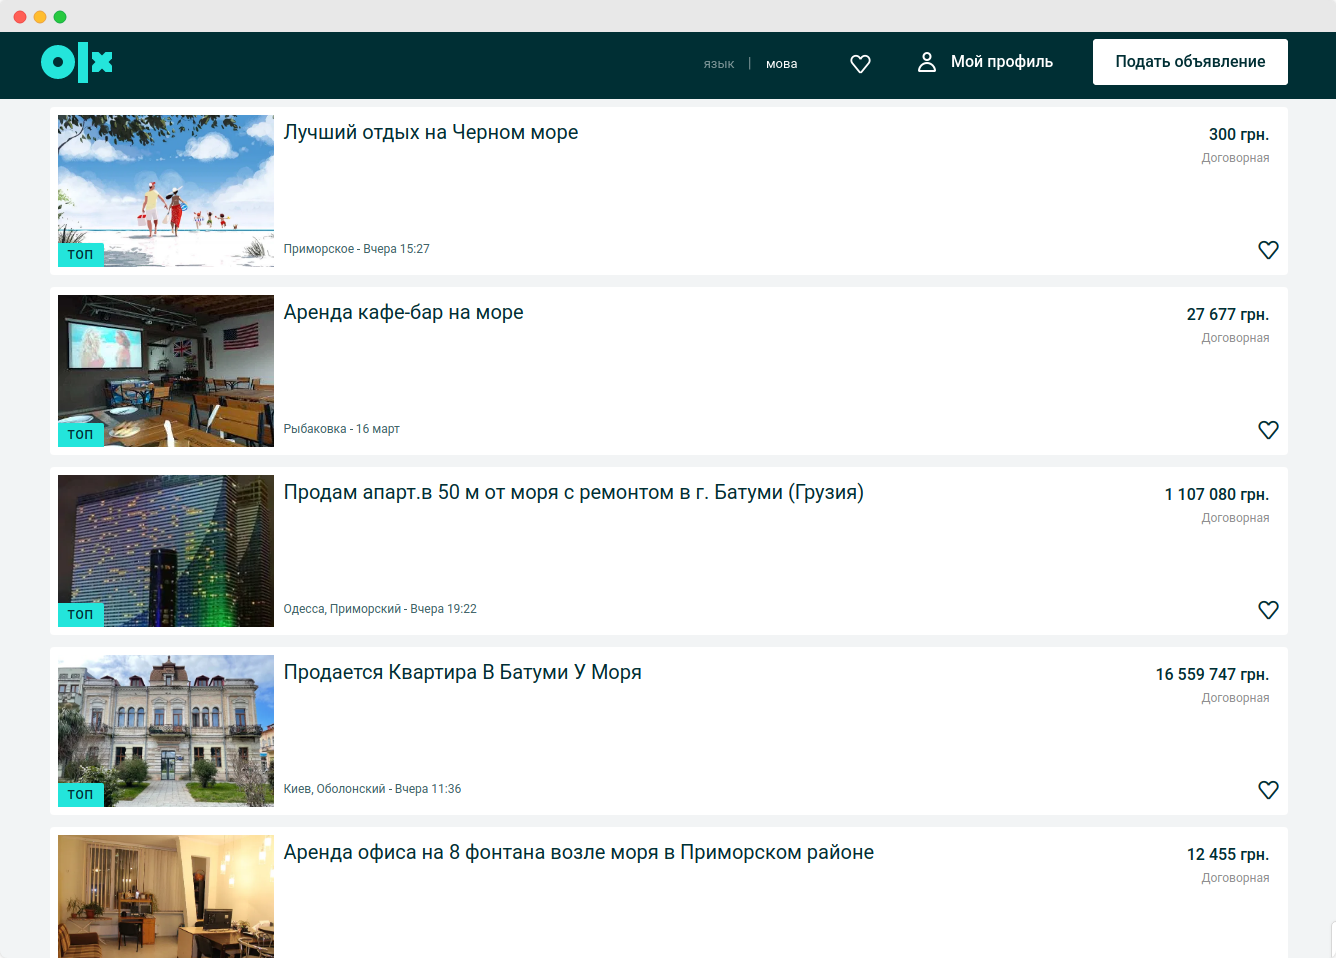Click ТОП badge on mansion listing

pos(81,795)
